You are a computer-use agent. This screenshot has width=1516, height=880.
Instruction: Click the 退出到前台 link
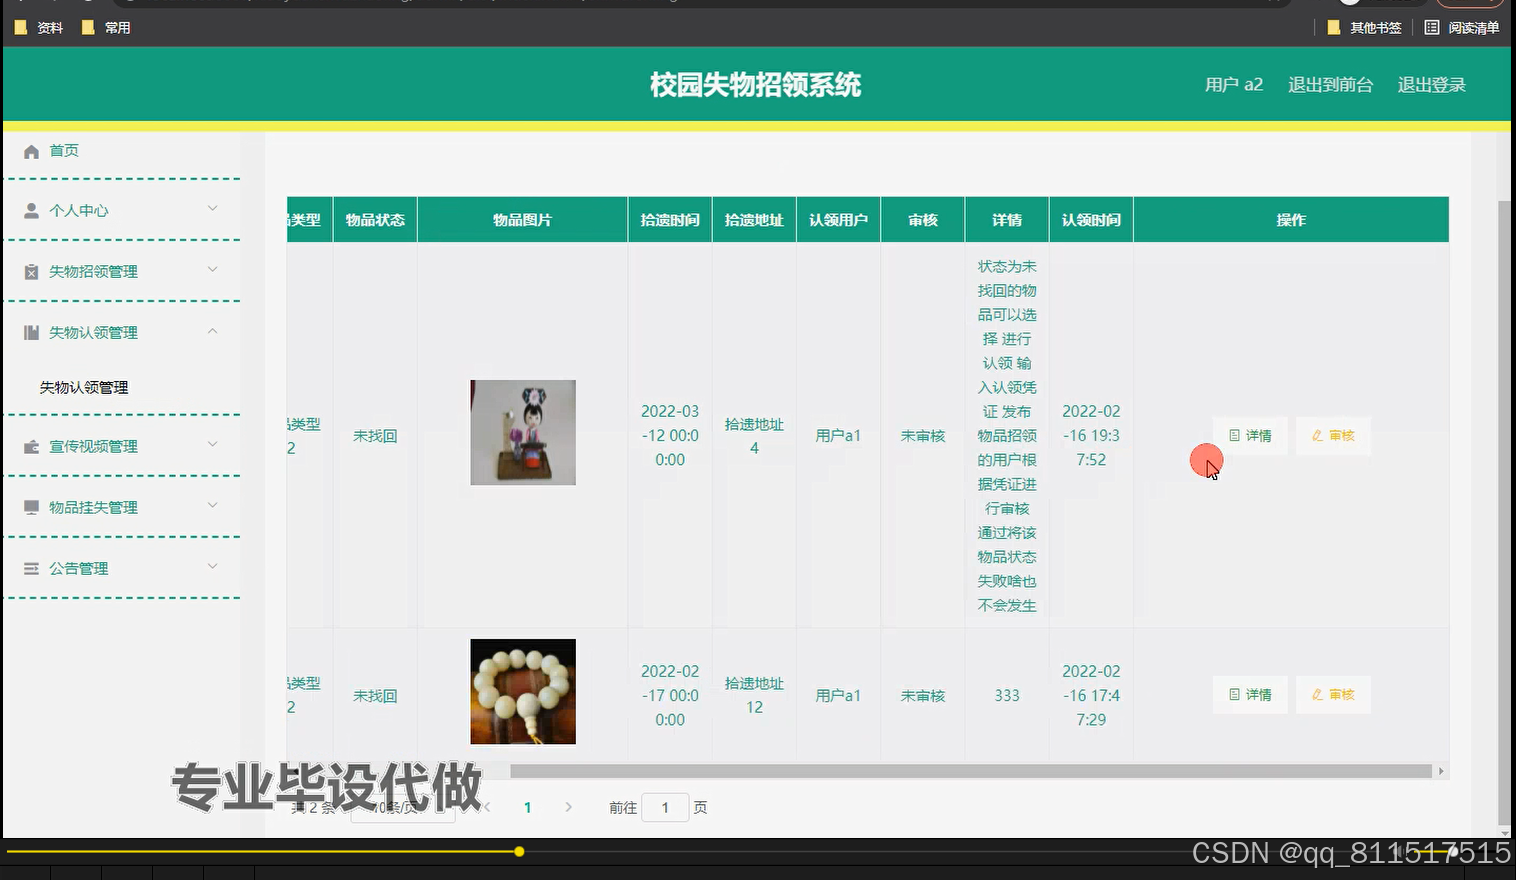(1330, 85)
